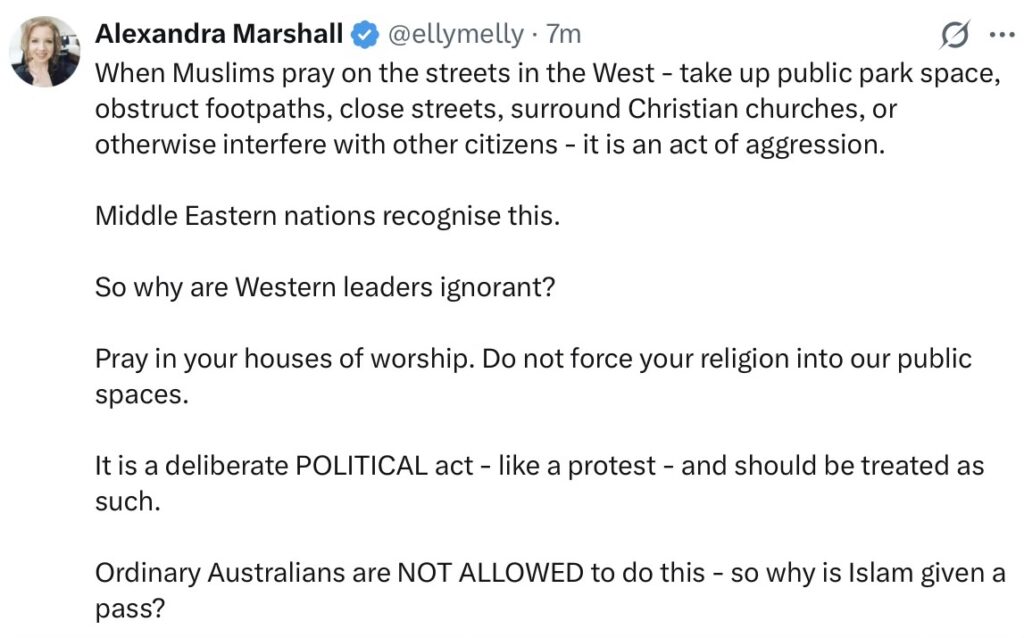Image resolution: width=1024 pixels, height=638 pixels.
Task: Open the Grok explain post icon
Action: pyautogui.click(x=956, y=35)
